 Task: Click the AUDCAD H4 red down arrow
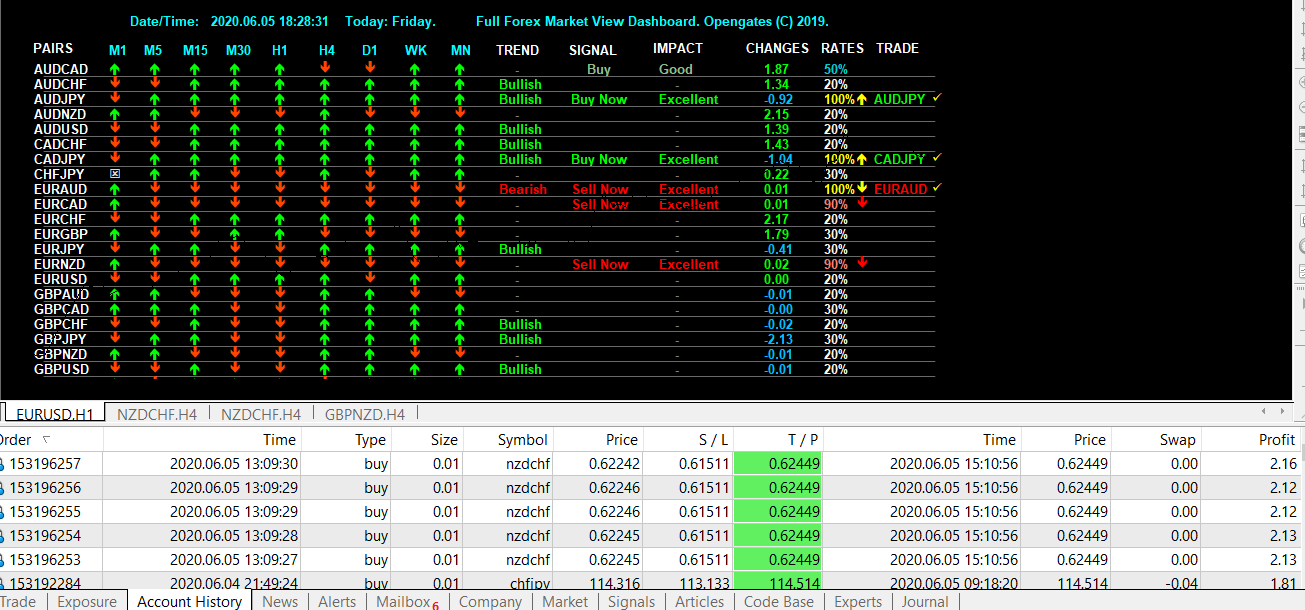pyautogui.click(x=326, y=68)
